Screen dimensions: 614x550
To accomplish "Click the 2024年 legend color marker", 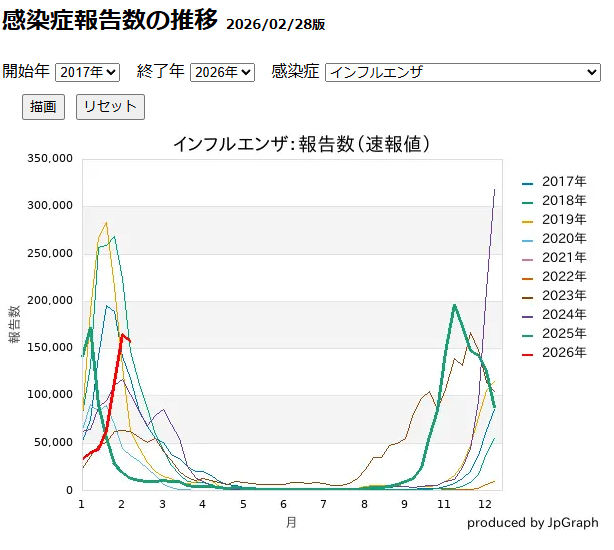I will pos(528,315).
